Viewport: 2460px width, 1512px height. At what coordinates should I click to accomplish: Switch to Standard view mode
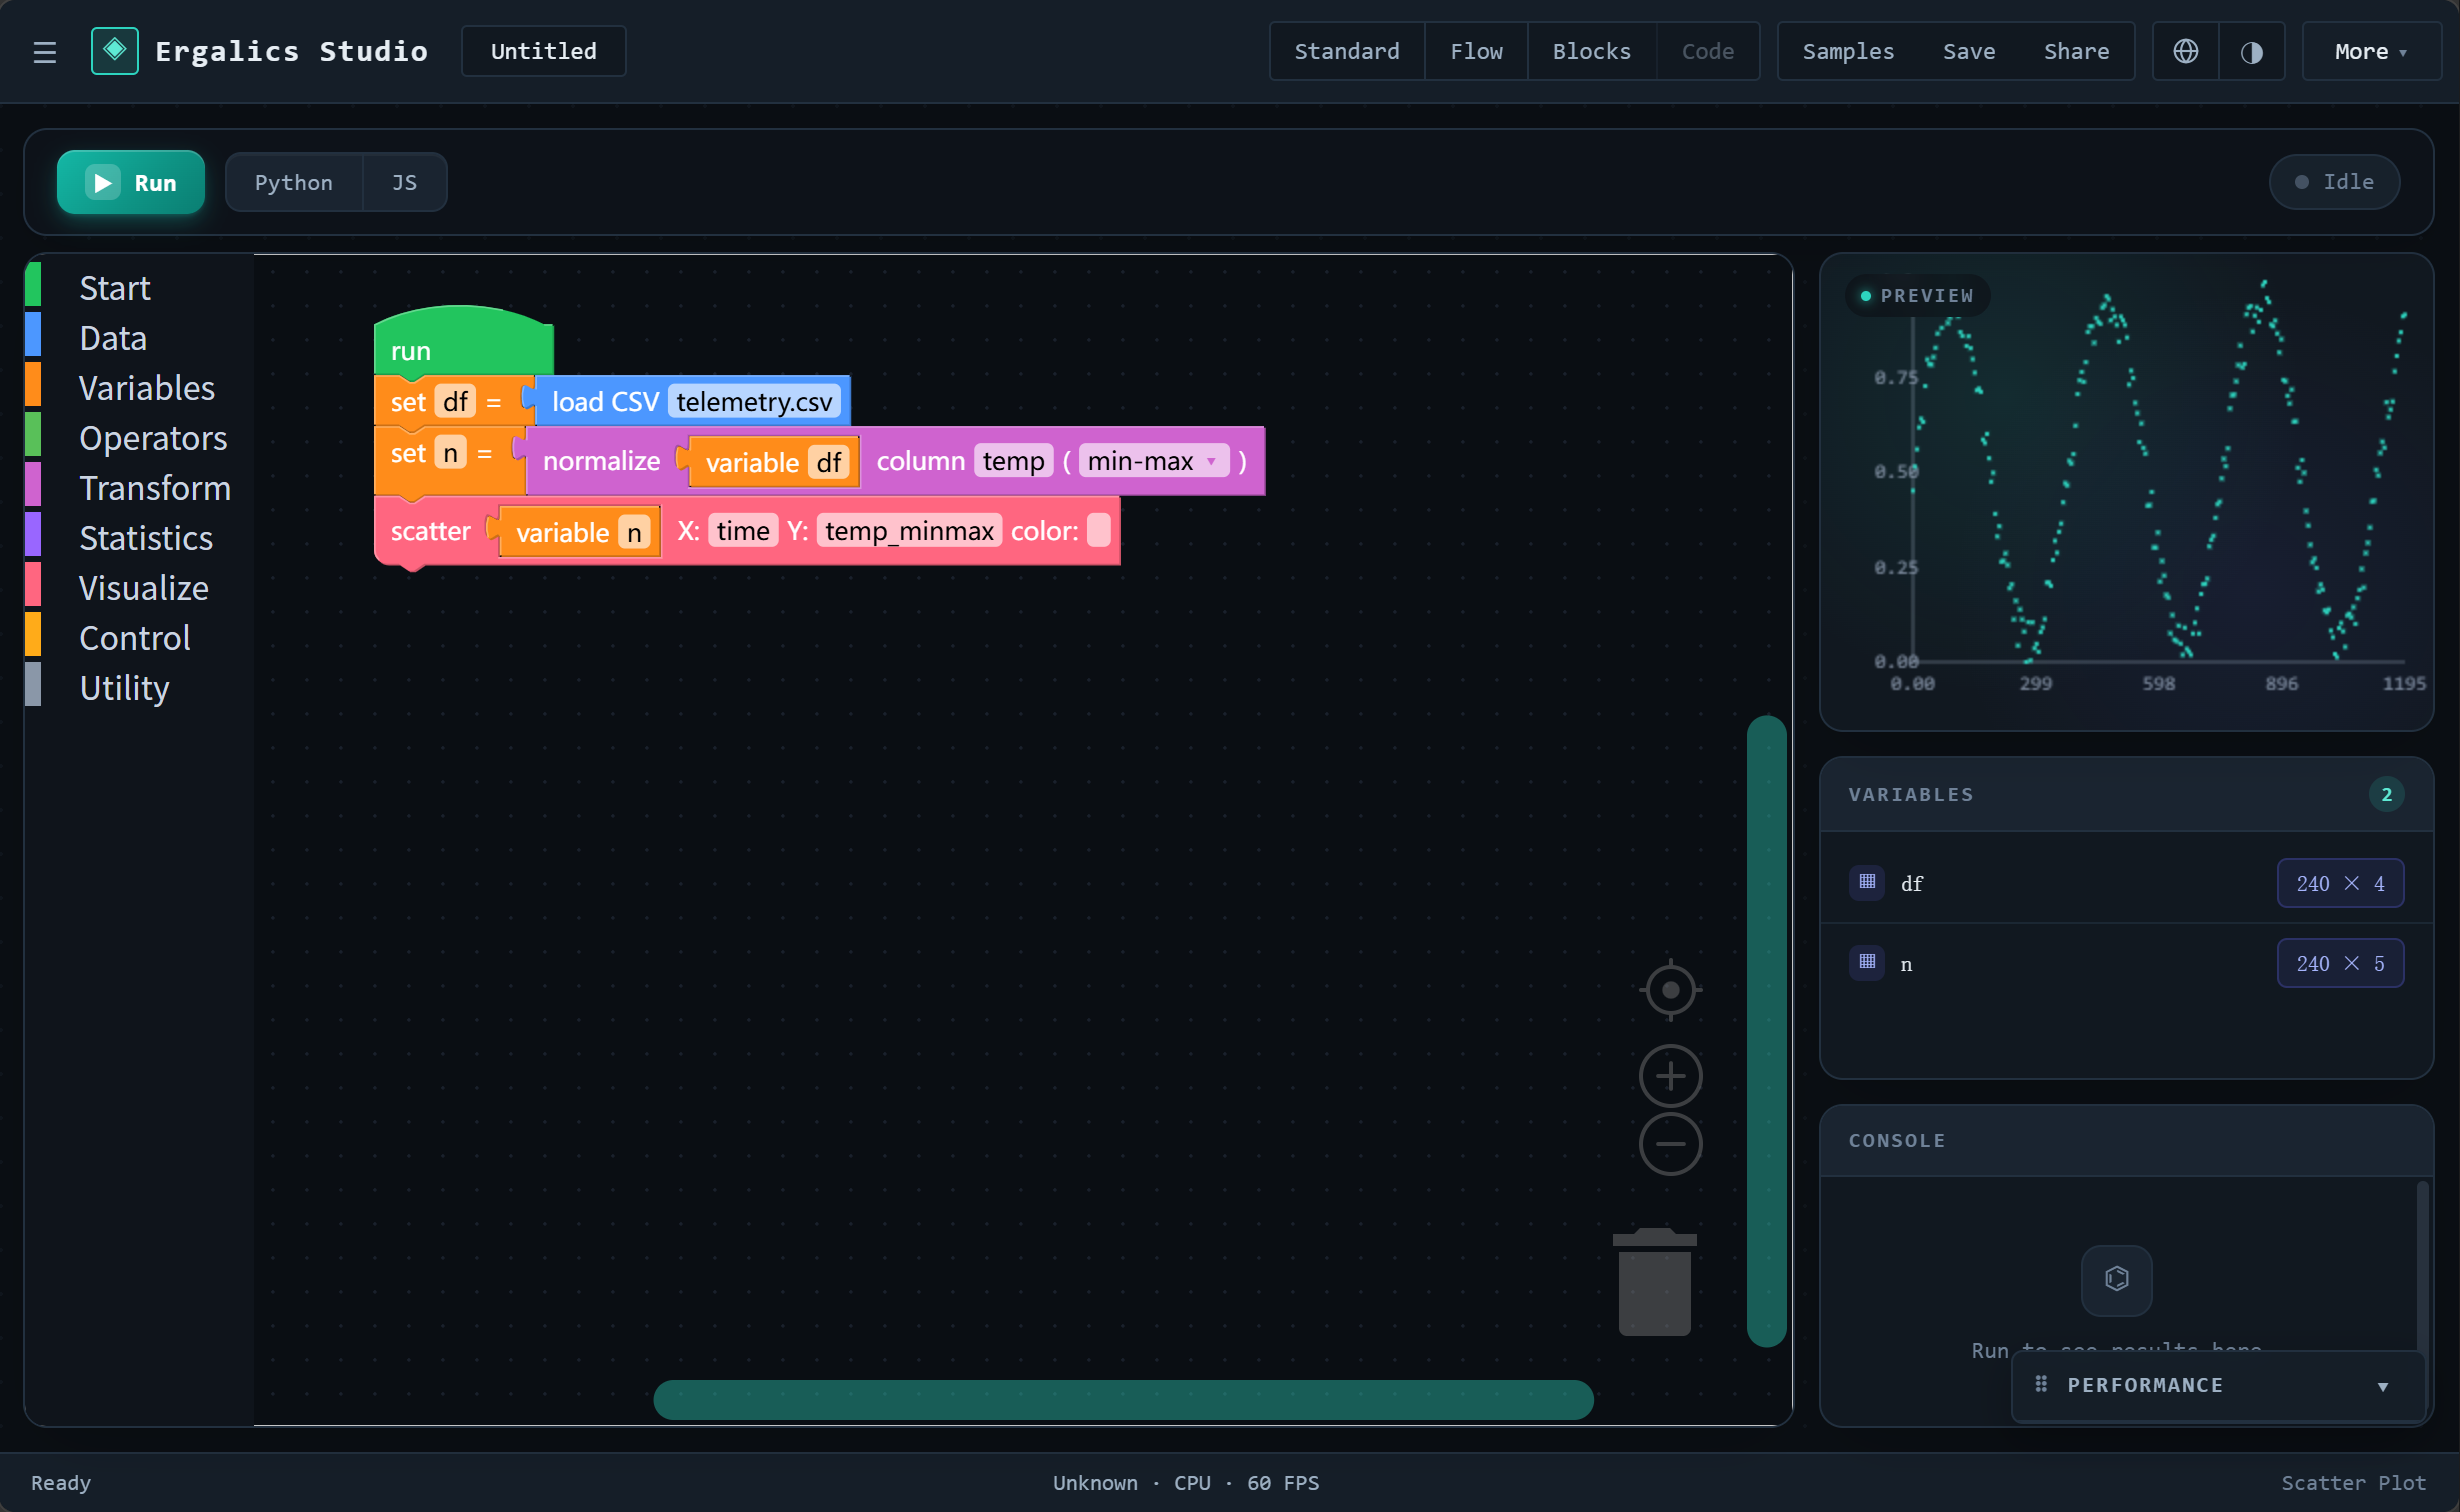tap(1347, 51)
